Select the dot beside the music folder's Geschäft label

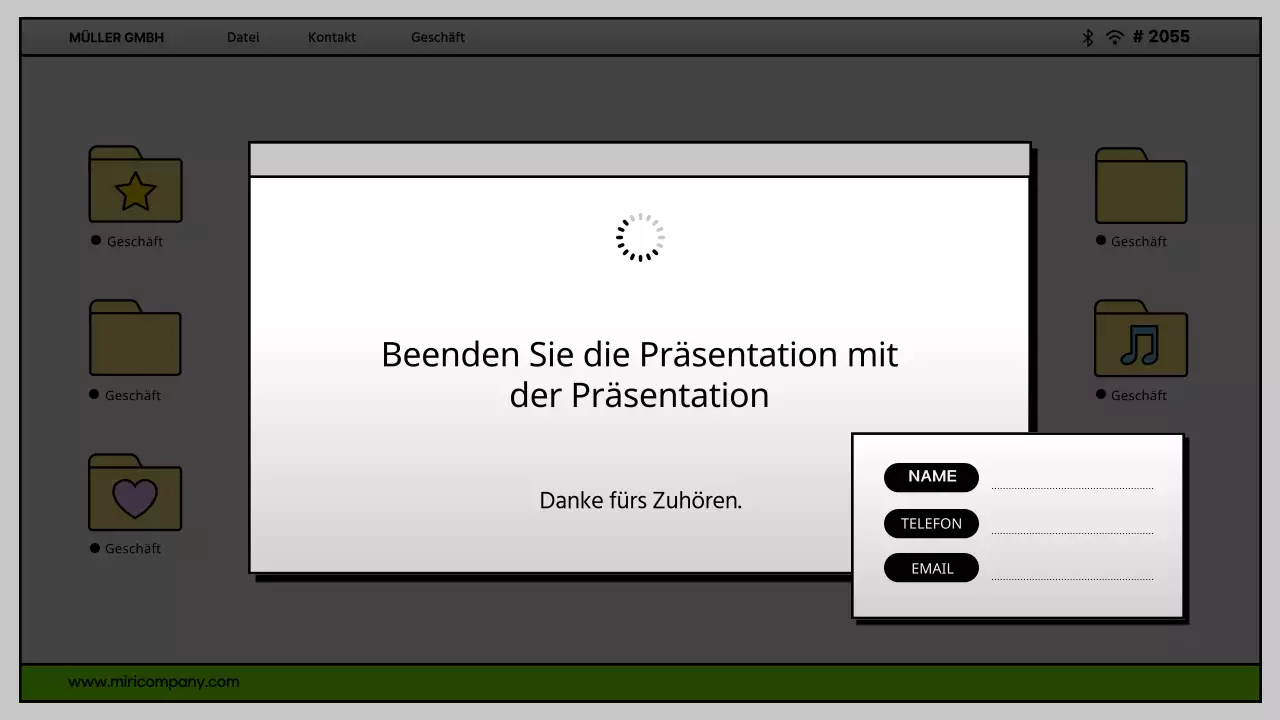pos(1100,395)
